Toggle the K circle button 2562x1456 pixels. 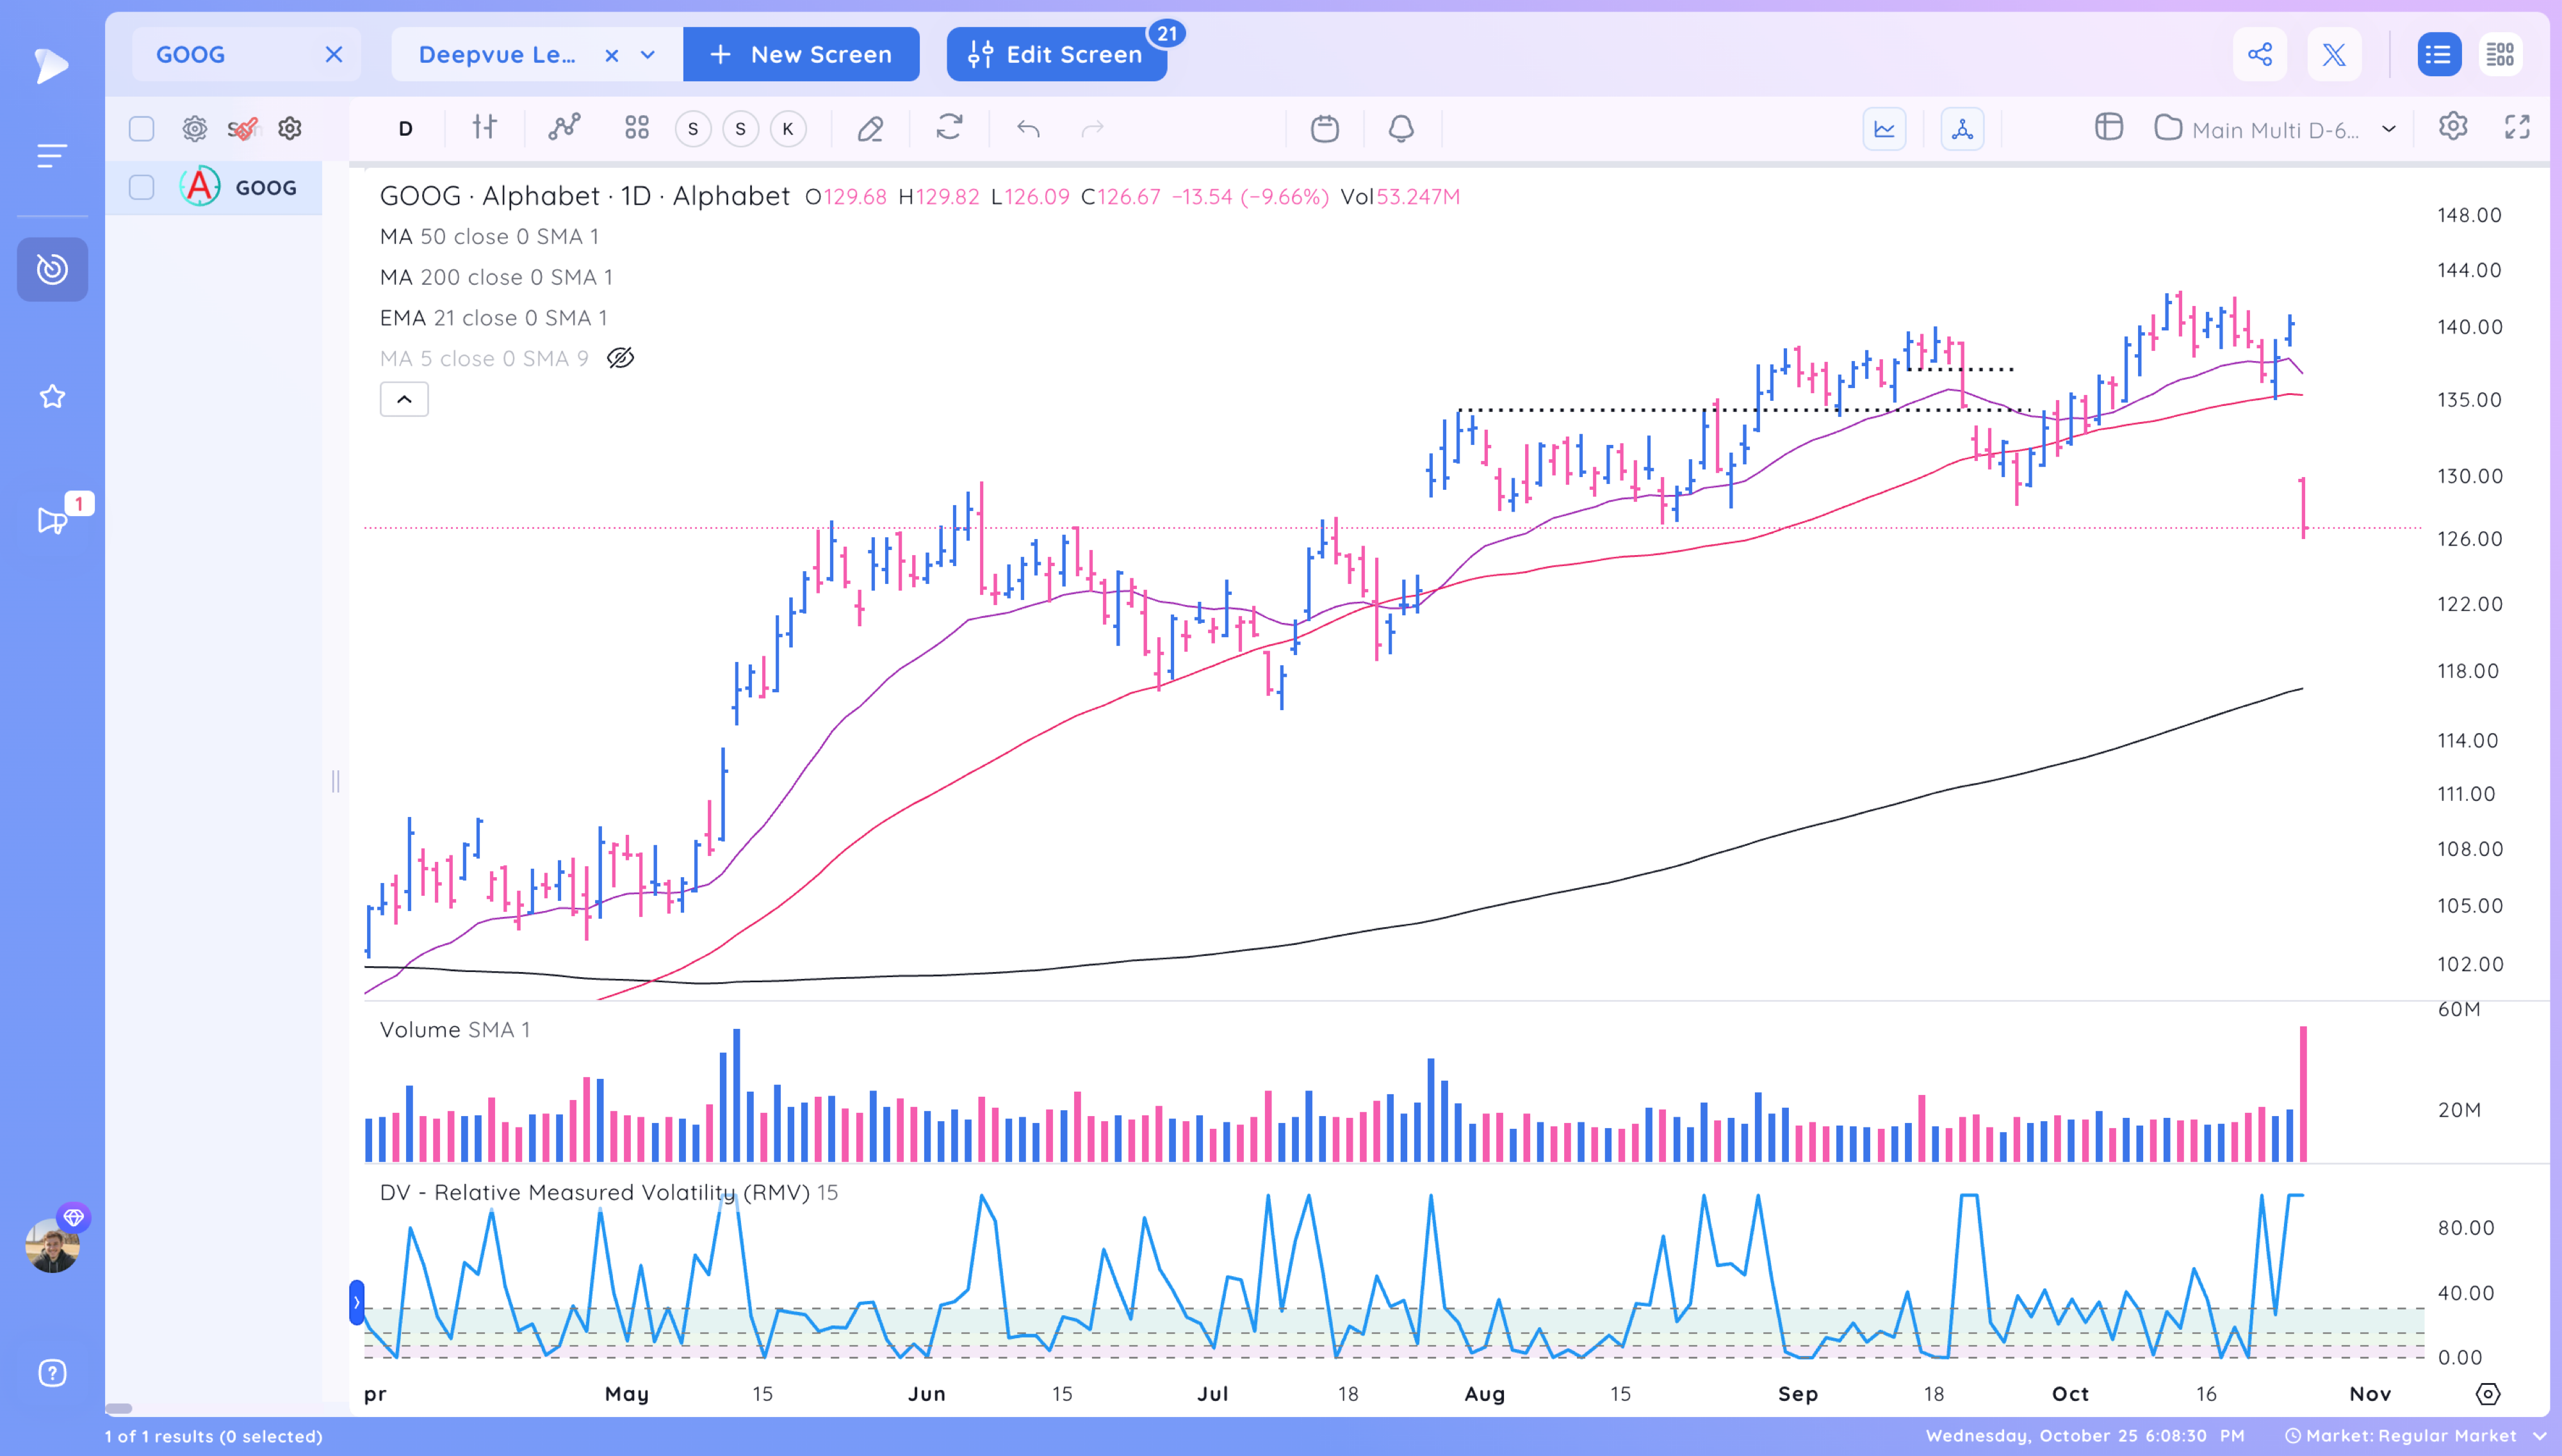point(788,129)
